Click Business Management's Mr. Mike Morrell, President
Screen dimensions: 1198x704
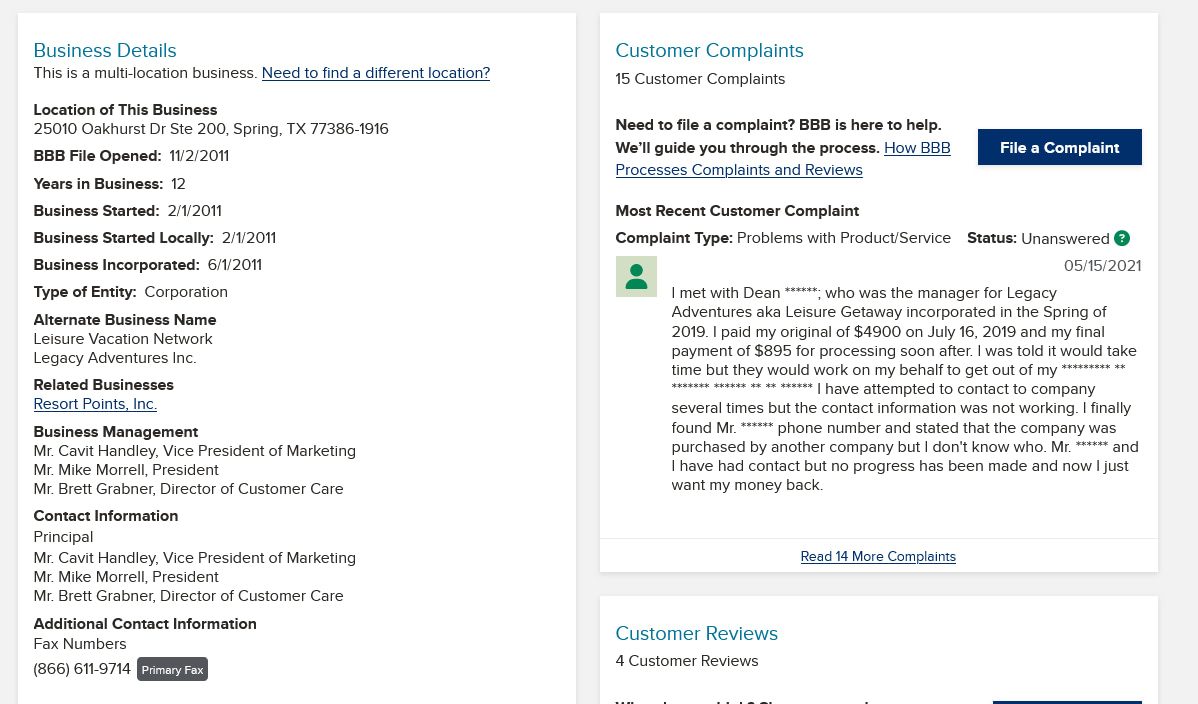pyautogui.click(x=126, y=469)
